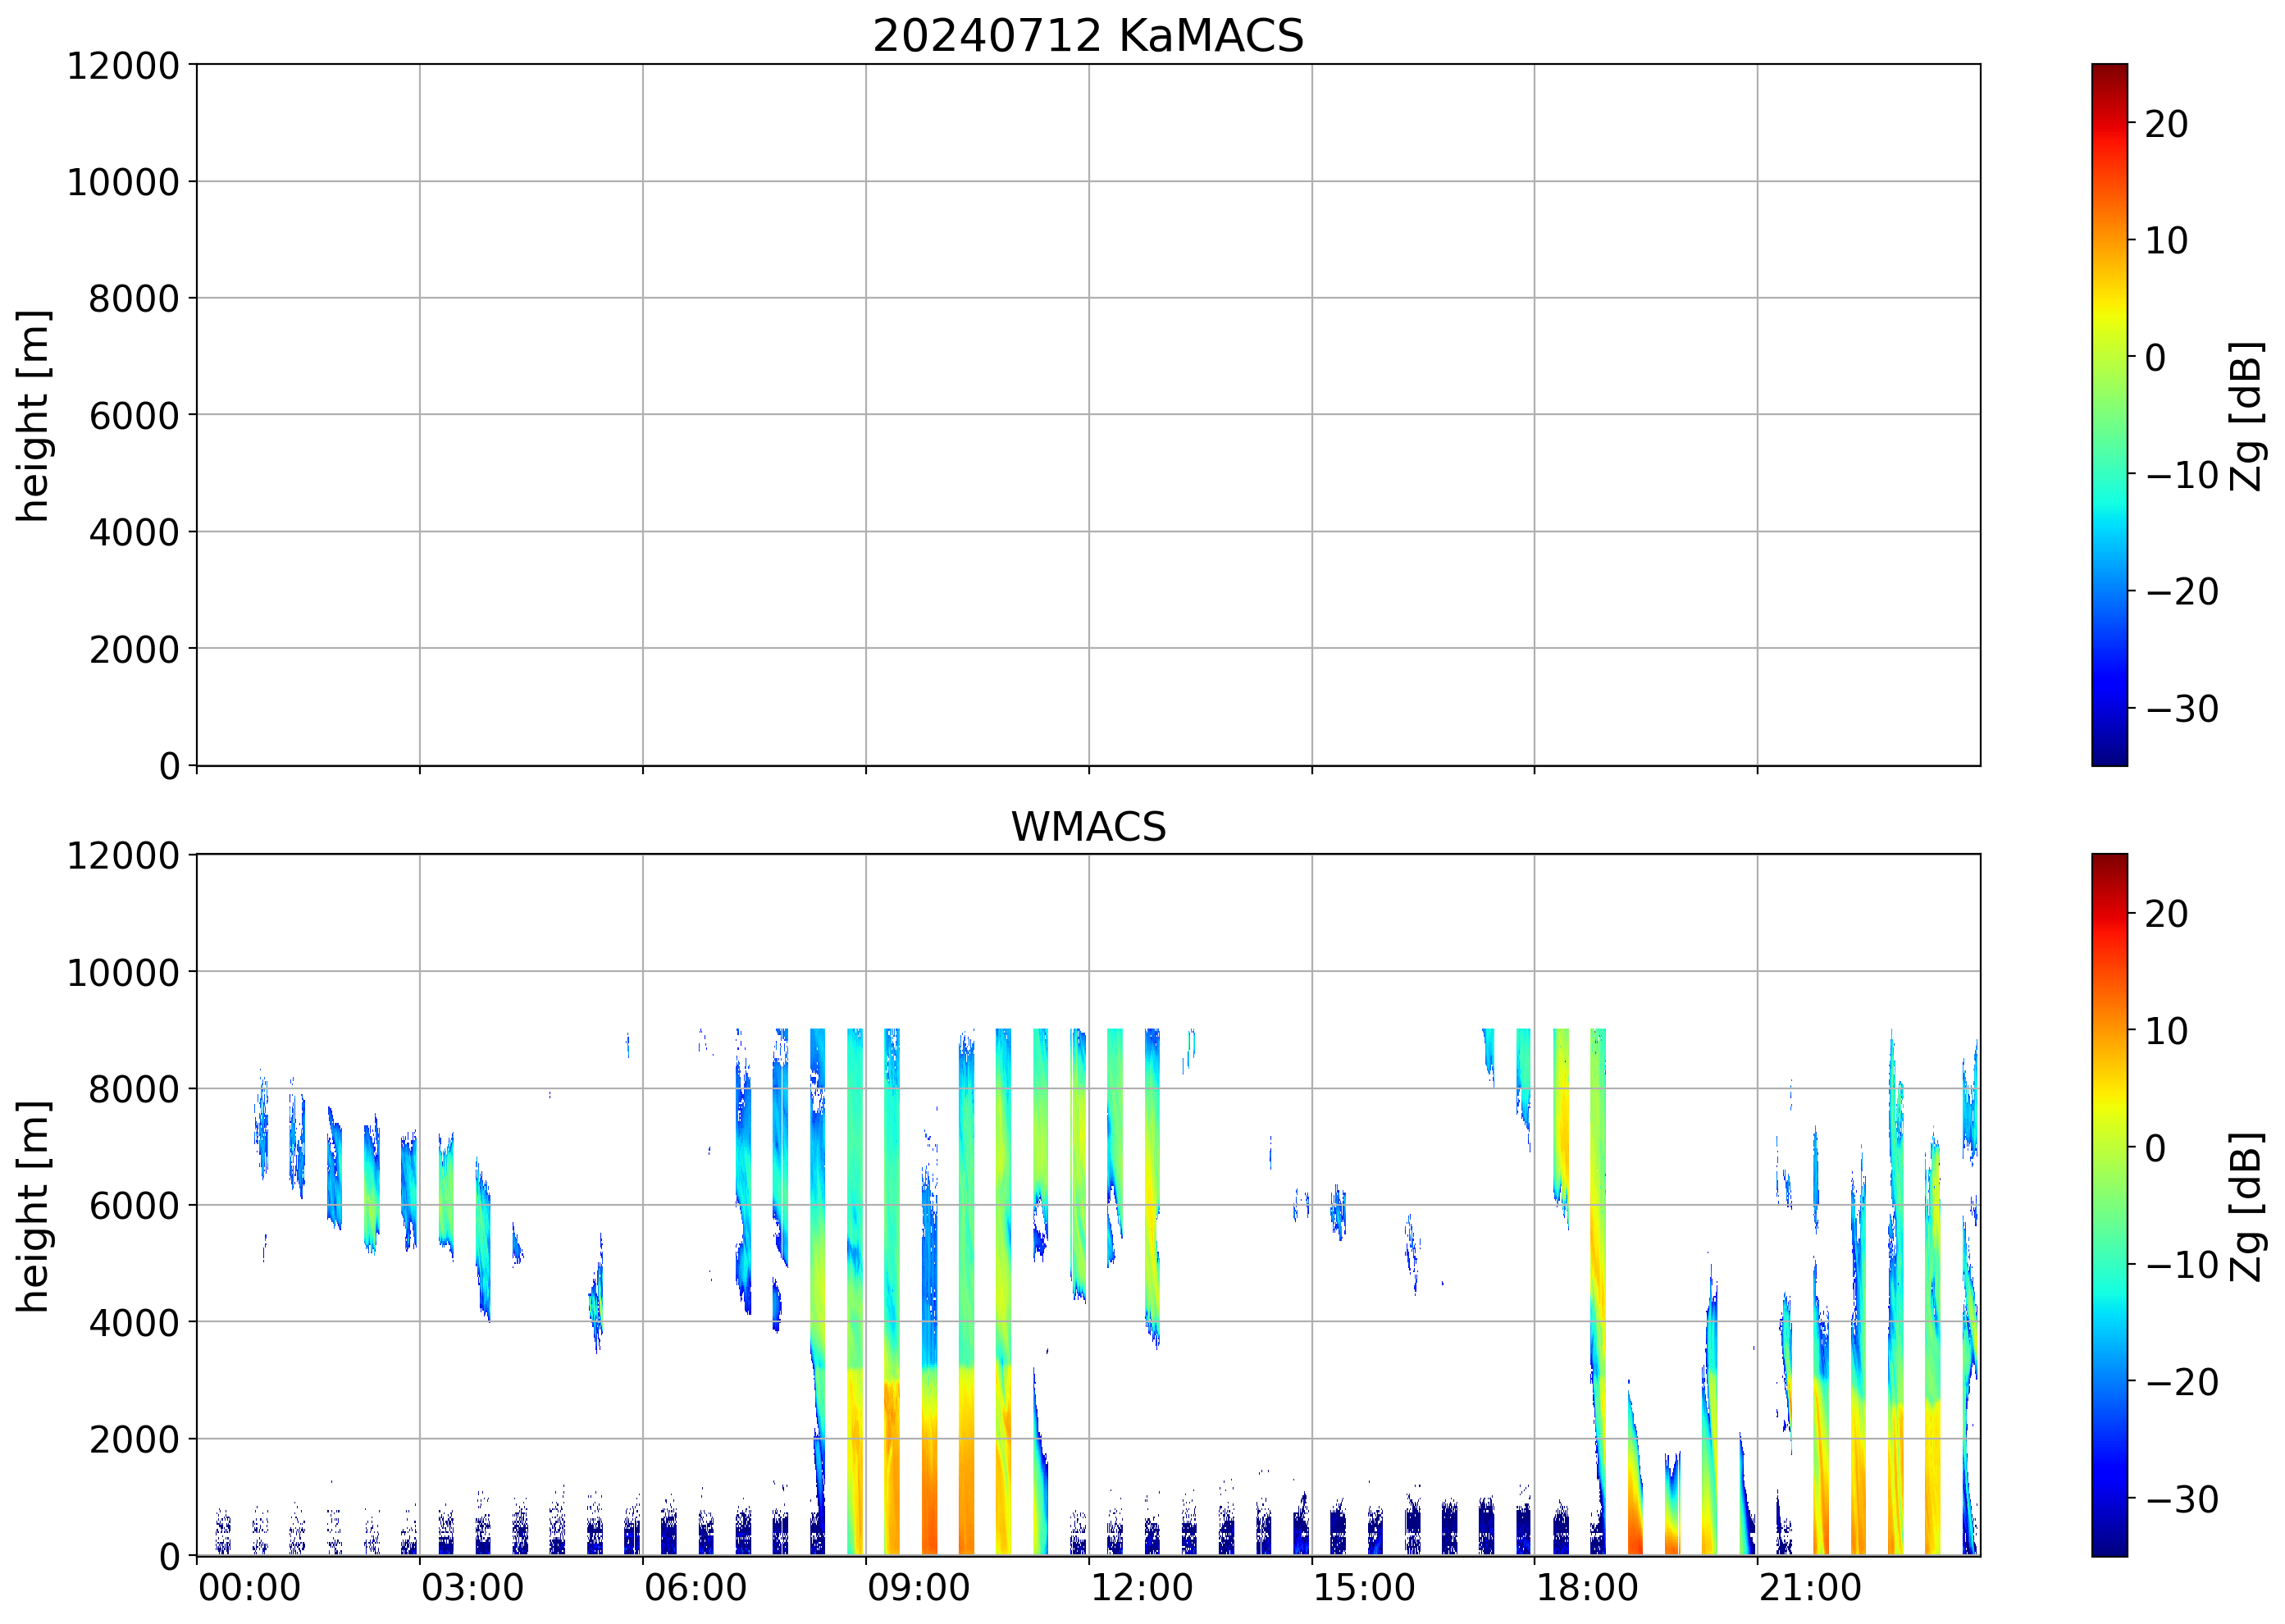
Task: Click the '10' tick on the bottom colorbar
Action: pyautogui.click(x=2165, y=1031)
